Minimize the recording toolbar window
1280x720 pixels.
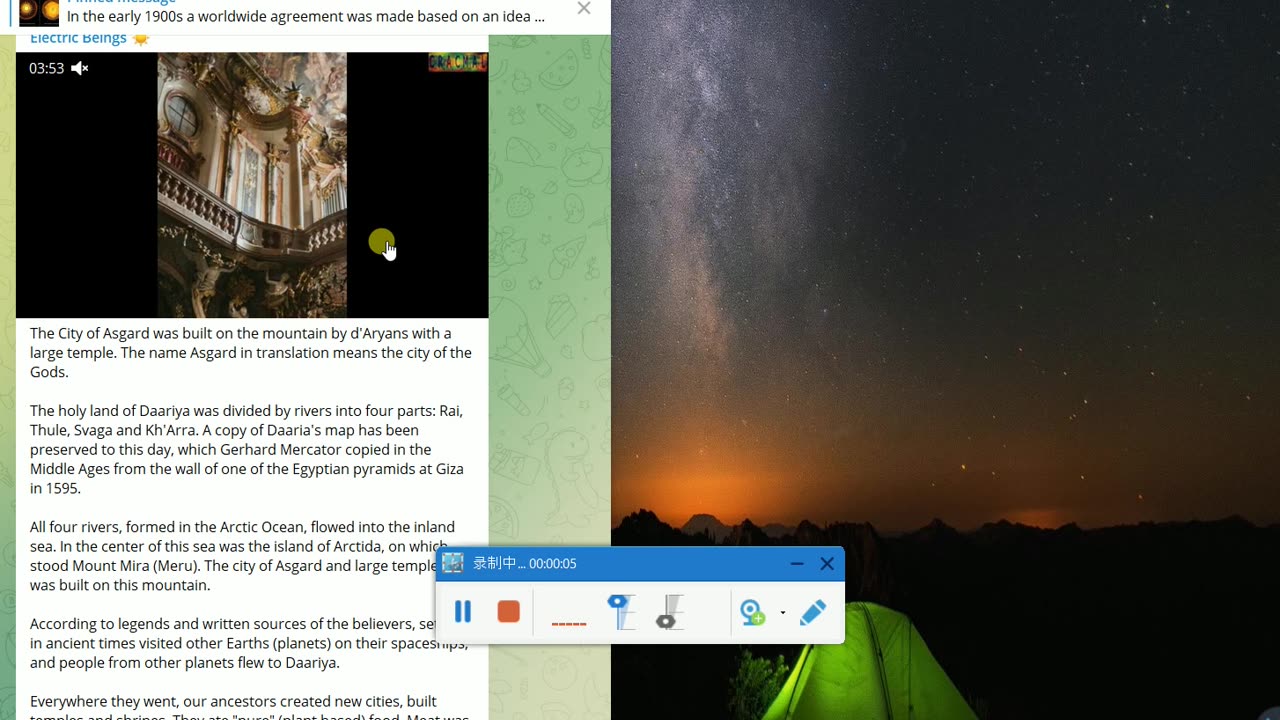click(797, 563)
